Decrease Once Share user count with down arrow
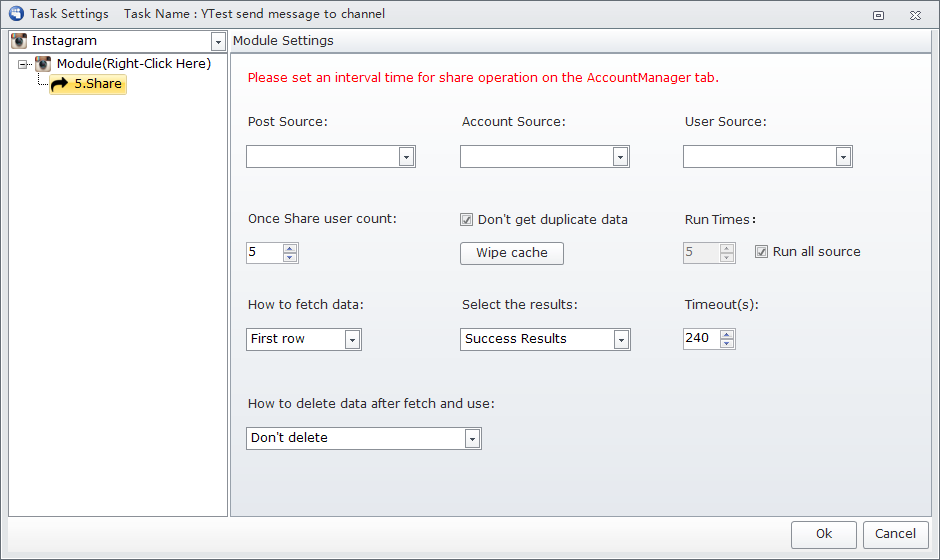This screenshot has width=940, height=560. [290, 257]
